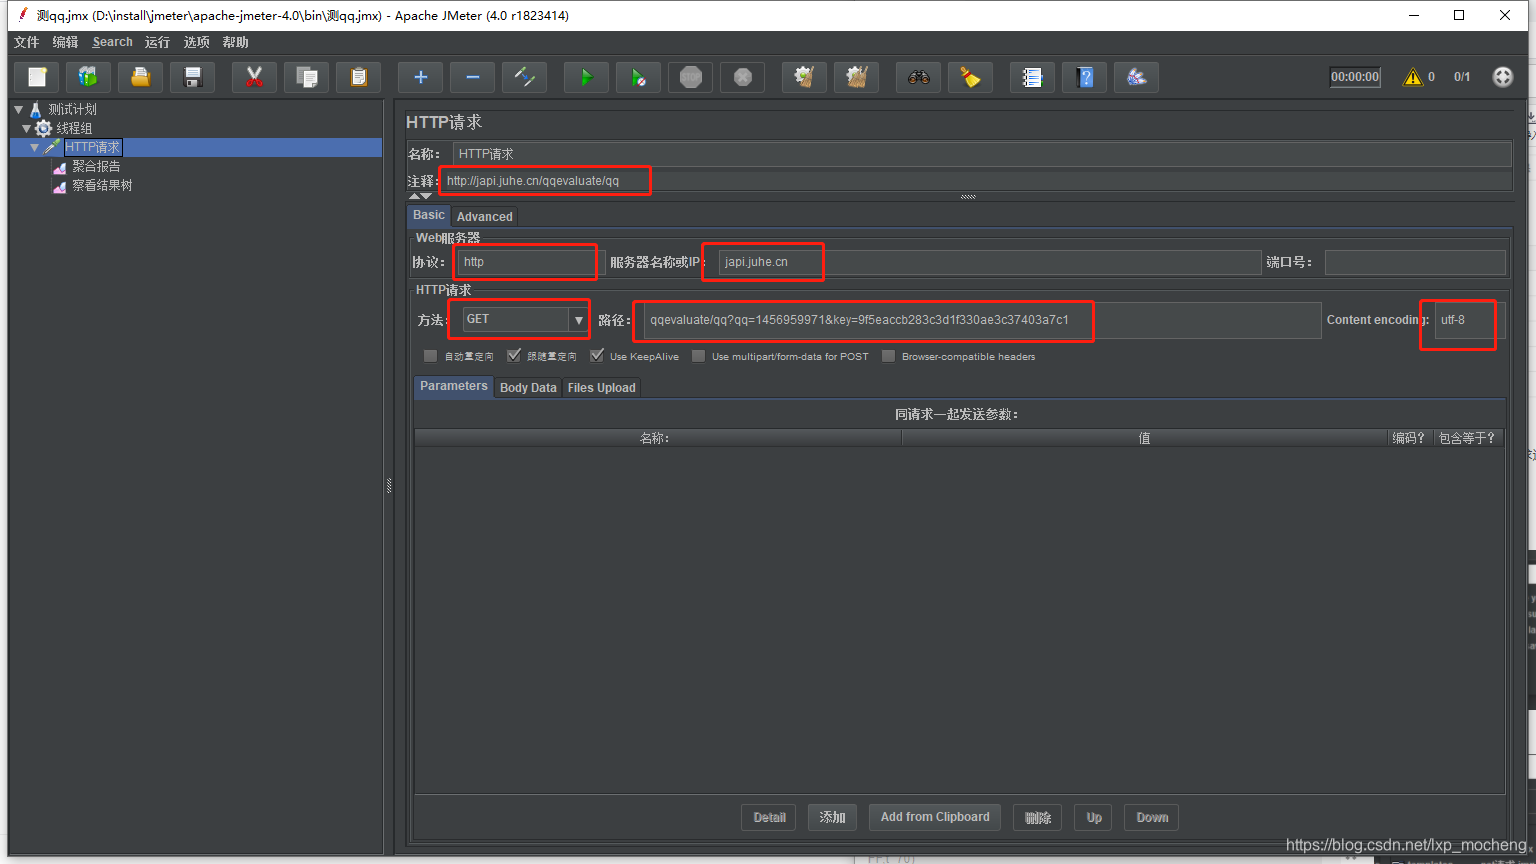
Task: Click the remote engine status icon
Action: [1502, 77]
